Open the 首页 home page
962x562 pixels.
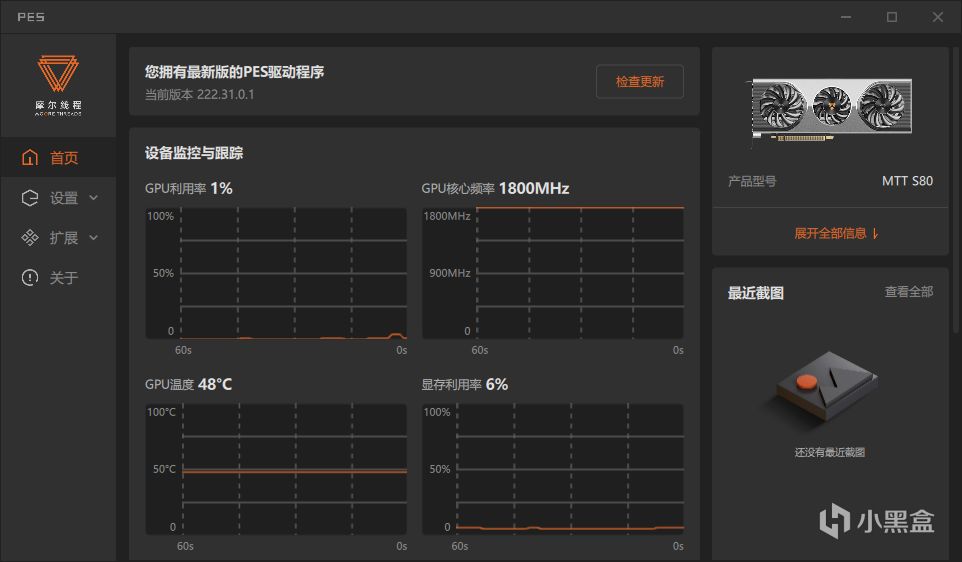tap(58, 158)
